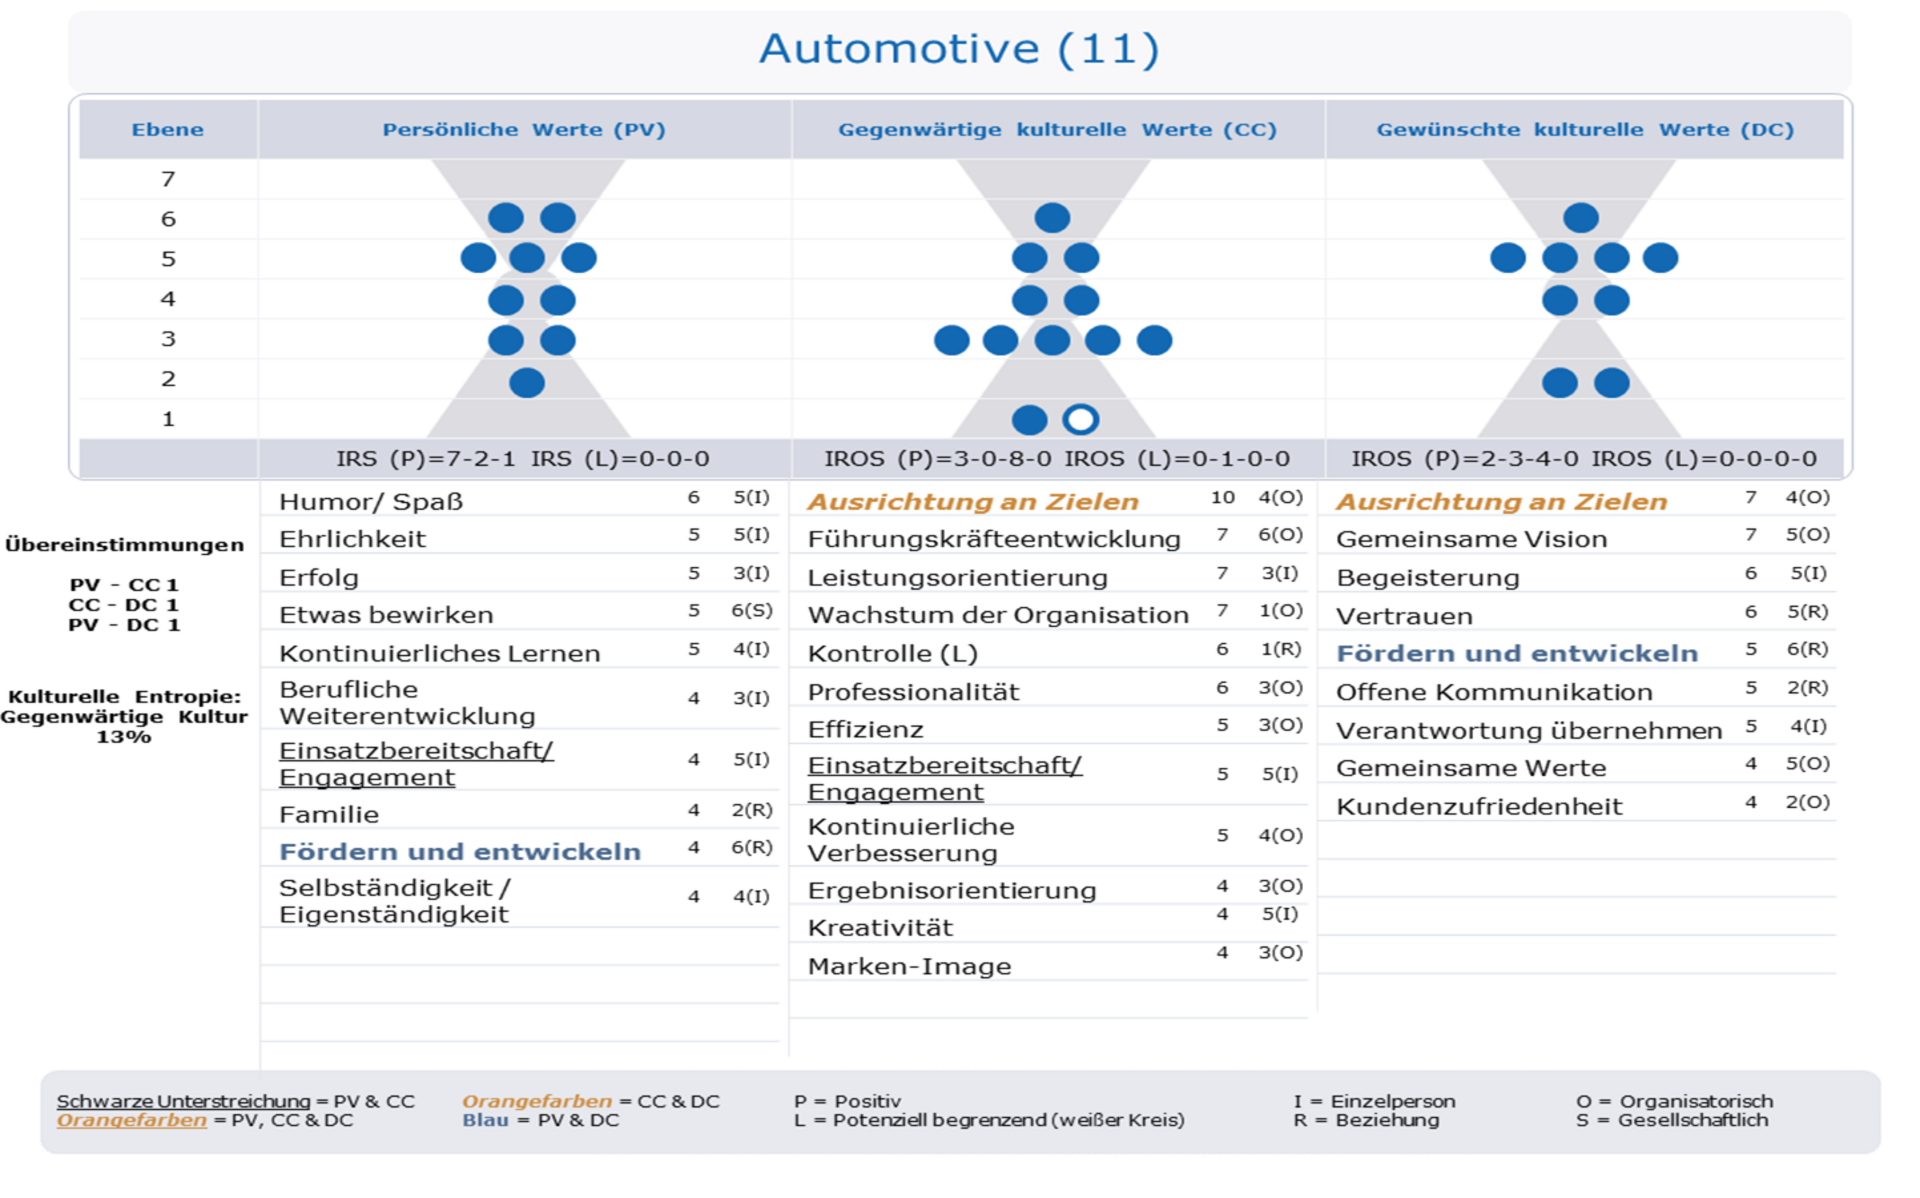This screenshot has width=1920, height=1198.
Task: Click the 'Gewünschte kulturelle Werte (DC)' header
Action: [x=1585, y=129]
